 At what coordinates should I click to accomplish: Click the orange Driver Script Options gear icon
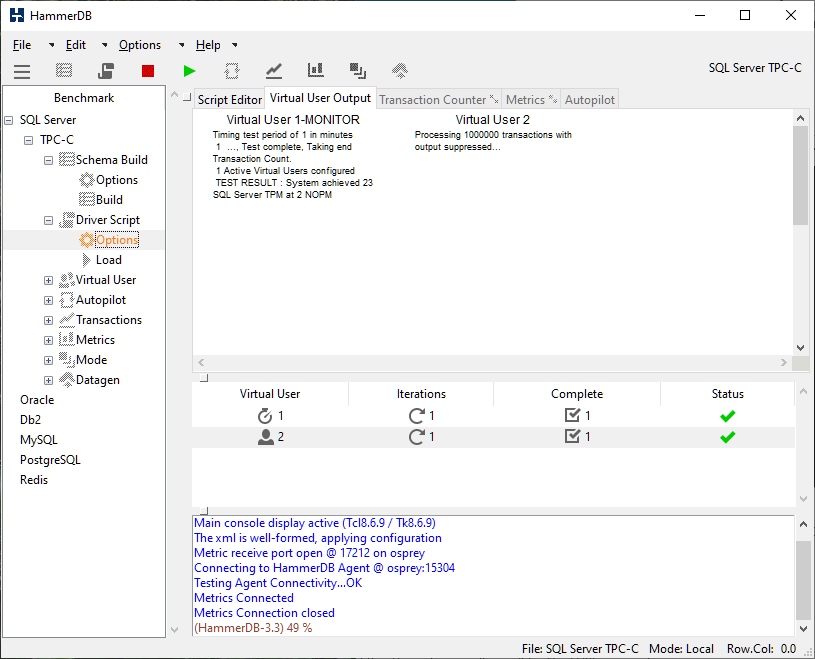[87, 240]
